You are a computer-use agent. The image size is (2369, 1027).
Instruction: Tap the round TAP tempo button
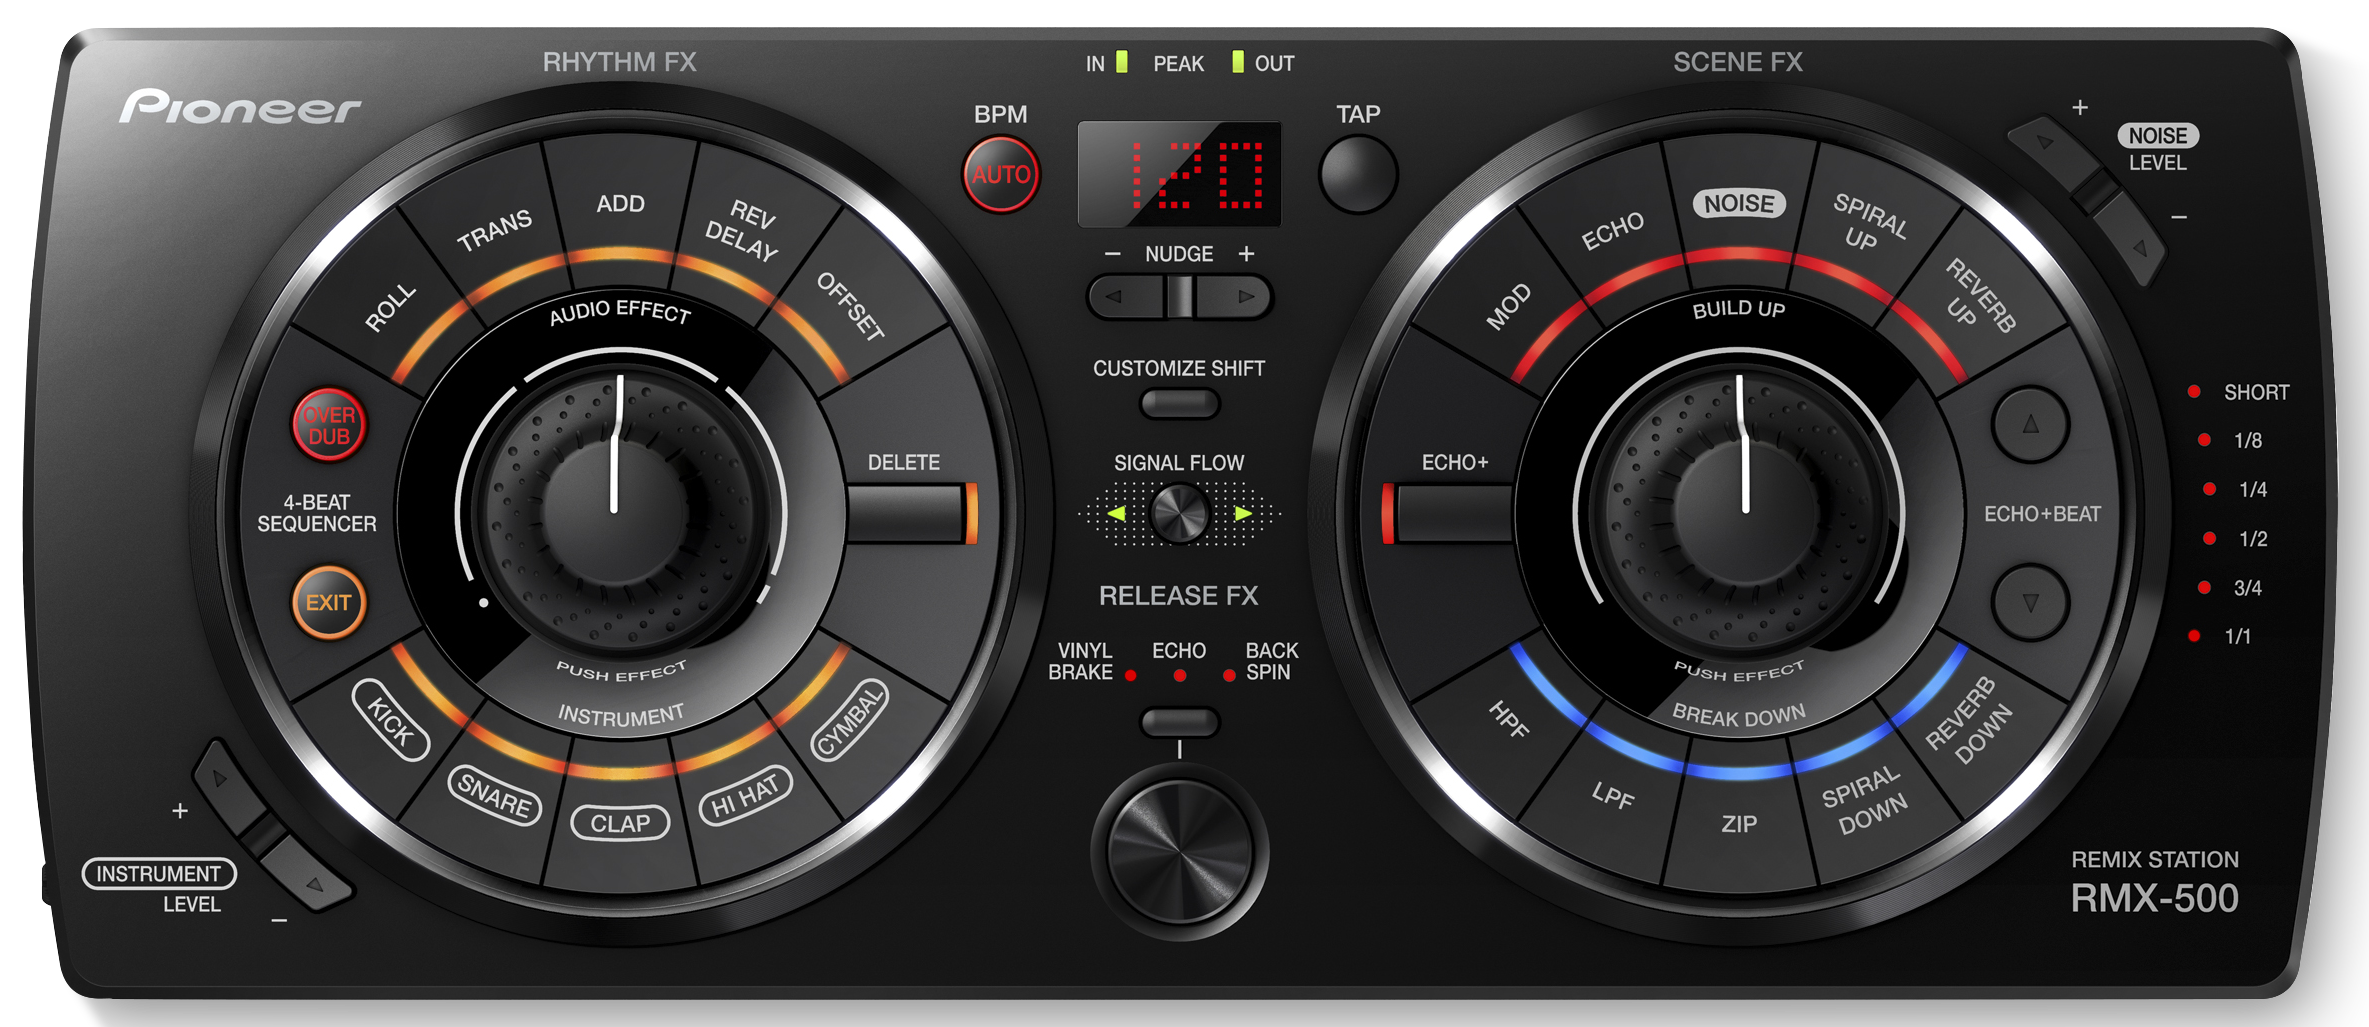pyautogui.click(x=1357, y=174)
